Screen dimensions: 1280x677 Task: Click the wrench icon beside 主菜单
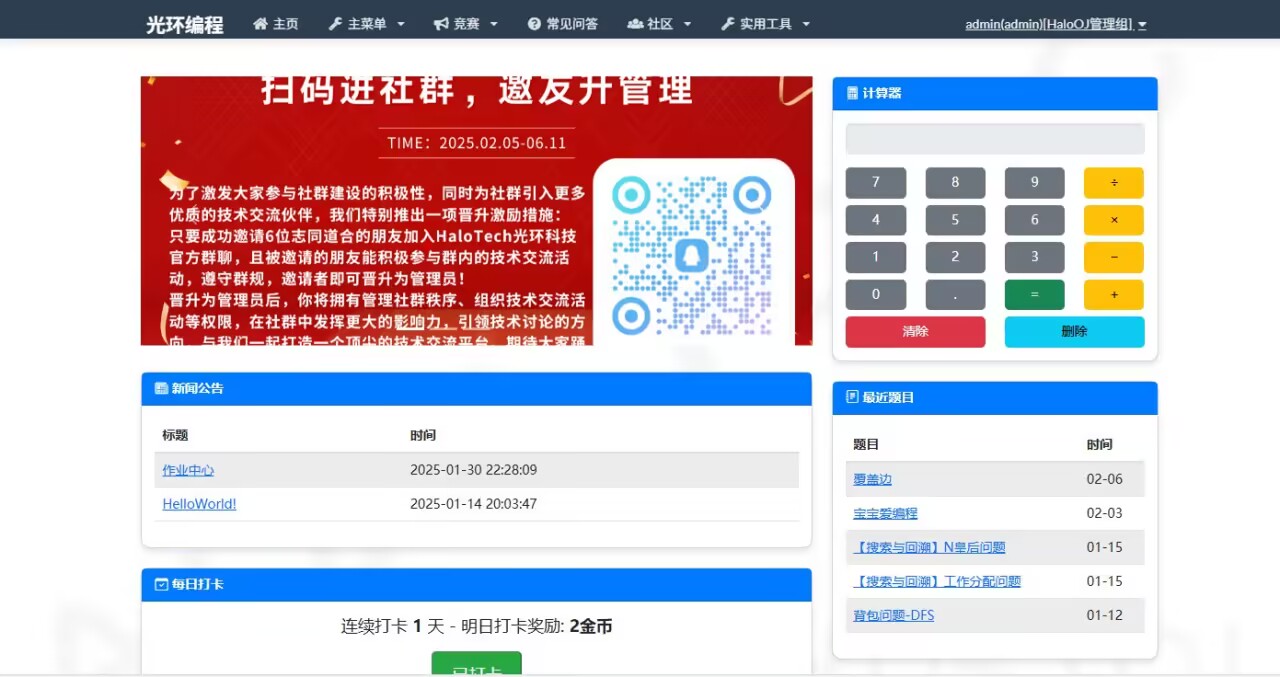pyautogui.click(x=335, y=24)
